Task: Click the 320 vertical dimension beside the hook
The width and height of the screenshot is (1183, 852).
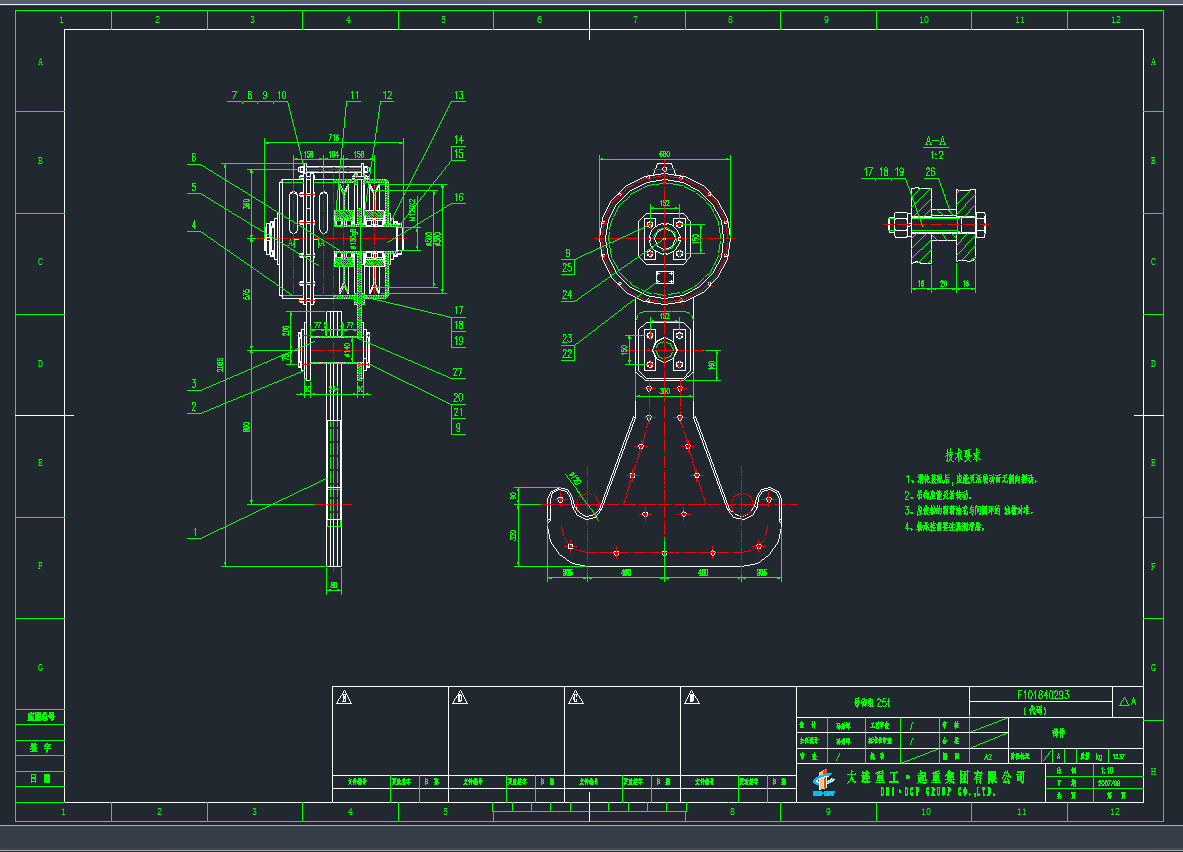Action: 513,535
